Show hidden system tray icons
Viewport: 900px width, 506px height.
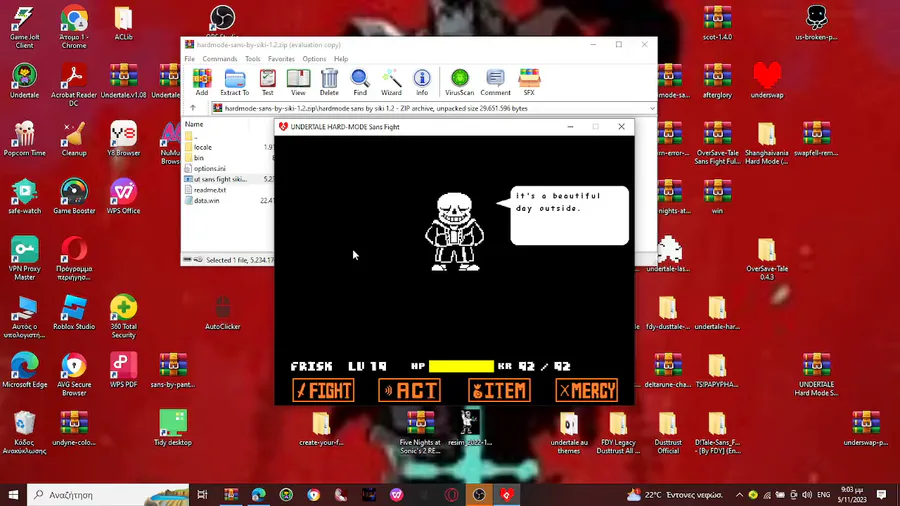click(x=739, y=495)
